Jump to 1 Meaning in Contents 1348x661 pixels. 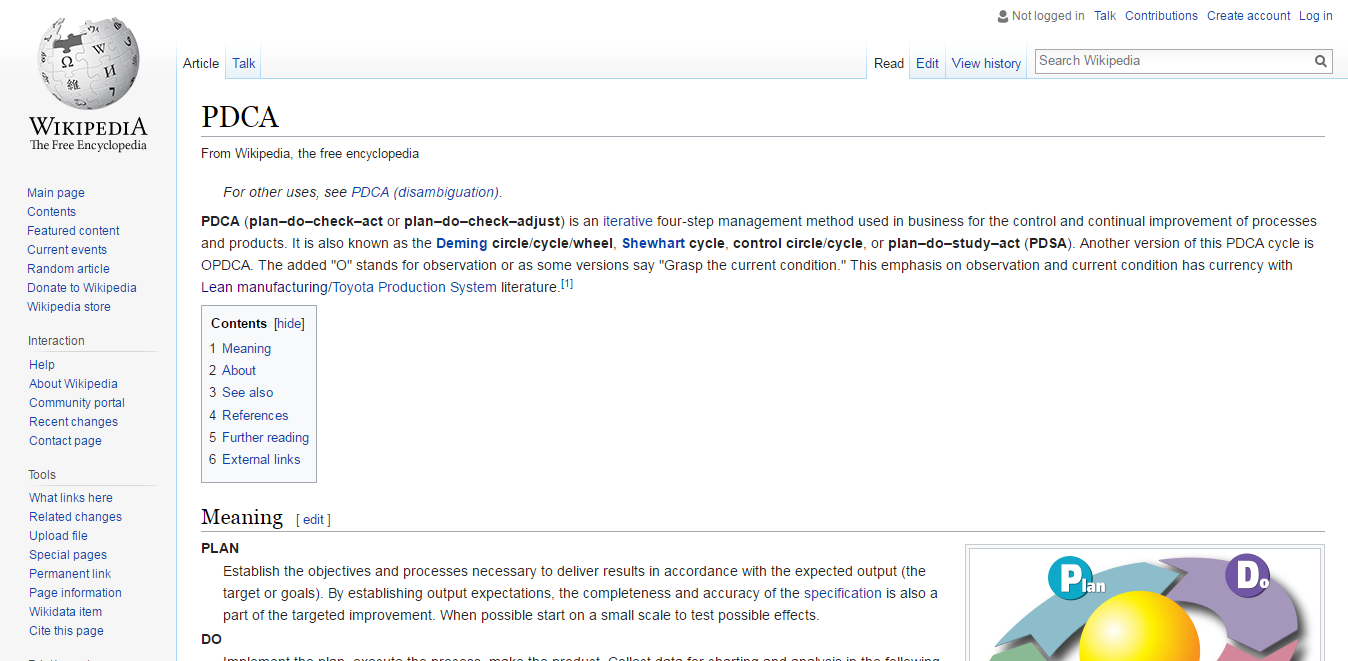(240, 349)
